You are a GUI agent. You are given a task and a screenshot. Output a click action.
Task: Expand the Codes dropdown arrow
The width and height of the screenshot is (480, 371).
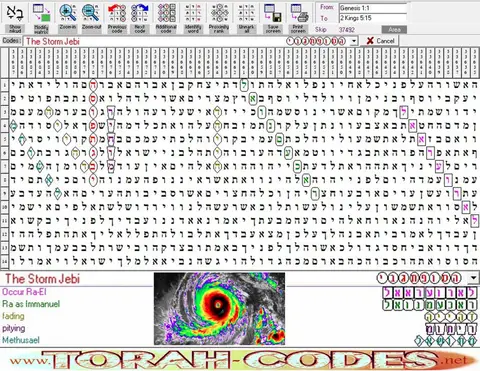(x=354, y=42)
